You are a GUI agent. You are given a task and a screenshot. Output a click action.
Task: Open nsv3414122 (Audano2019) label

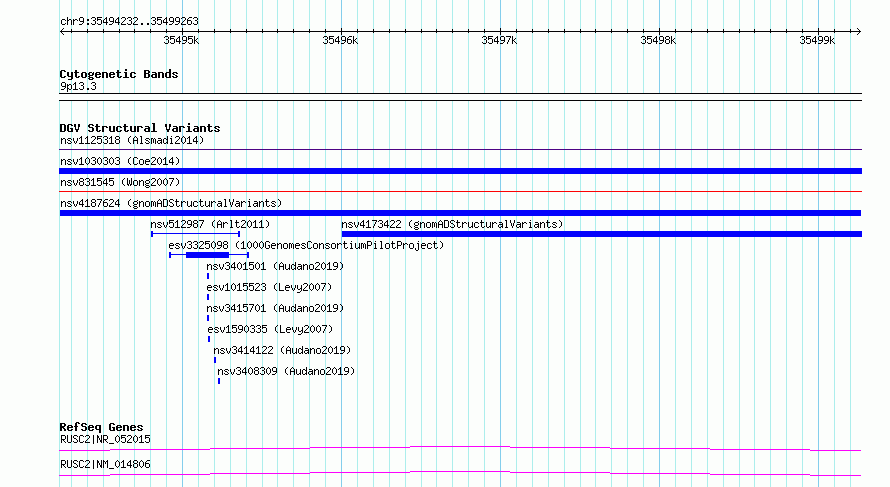[x=282, y=350]
